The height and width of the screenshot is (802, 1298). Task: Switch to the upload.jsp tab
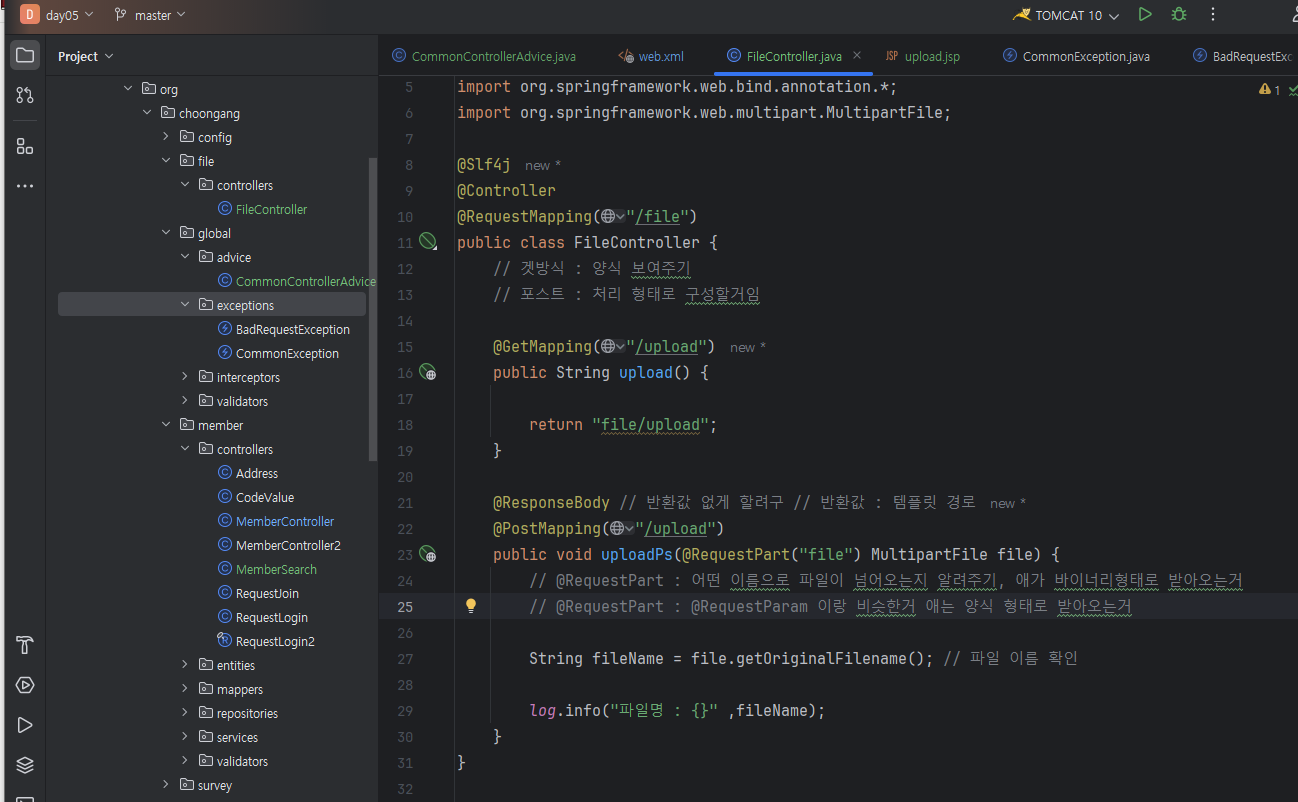(x=923, y=56)
